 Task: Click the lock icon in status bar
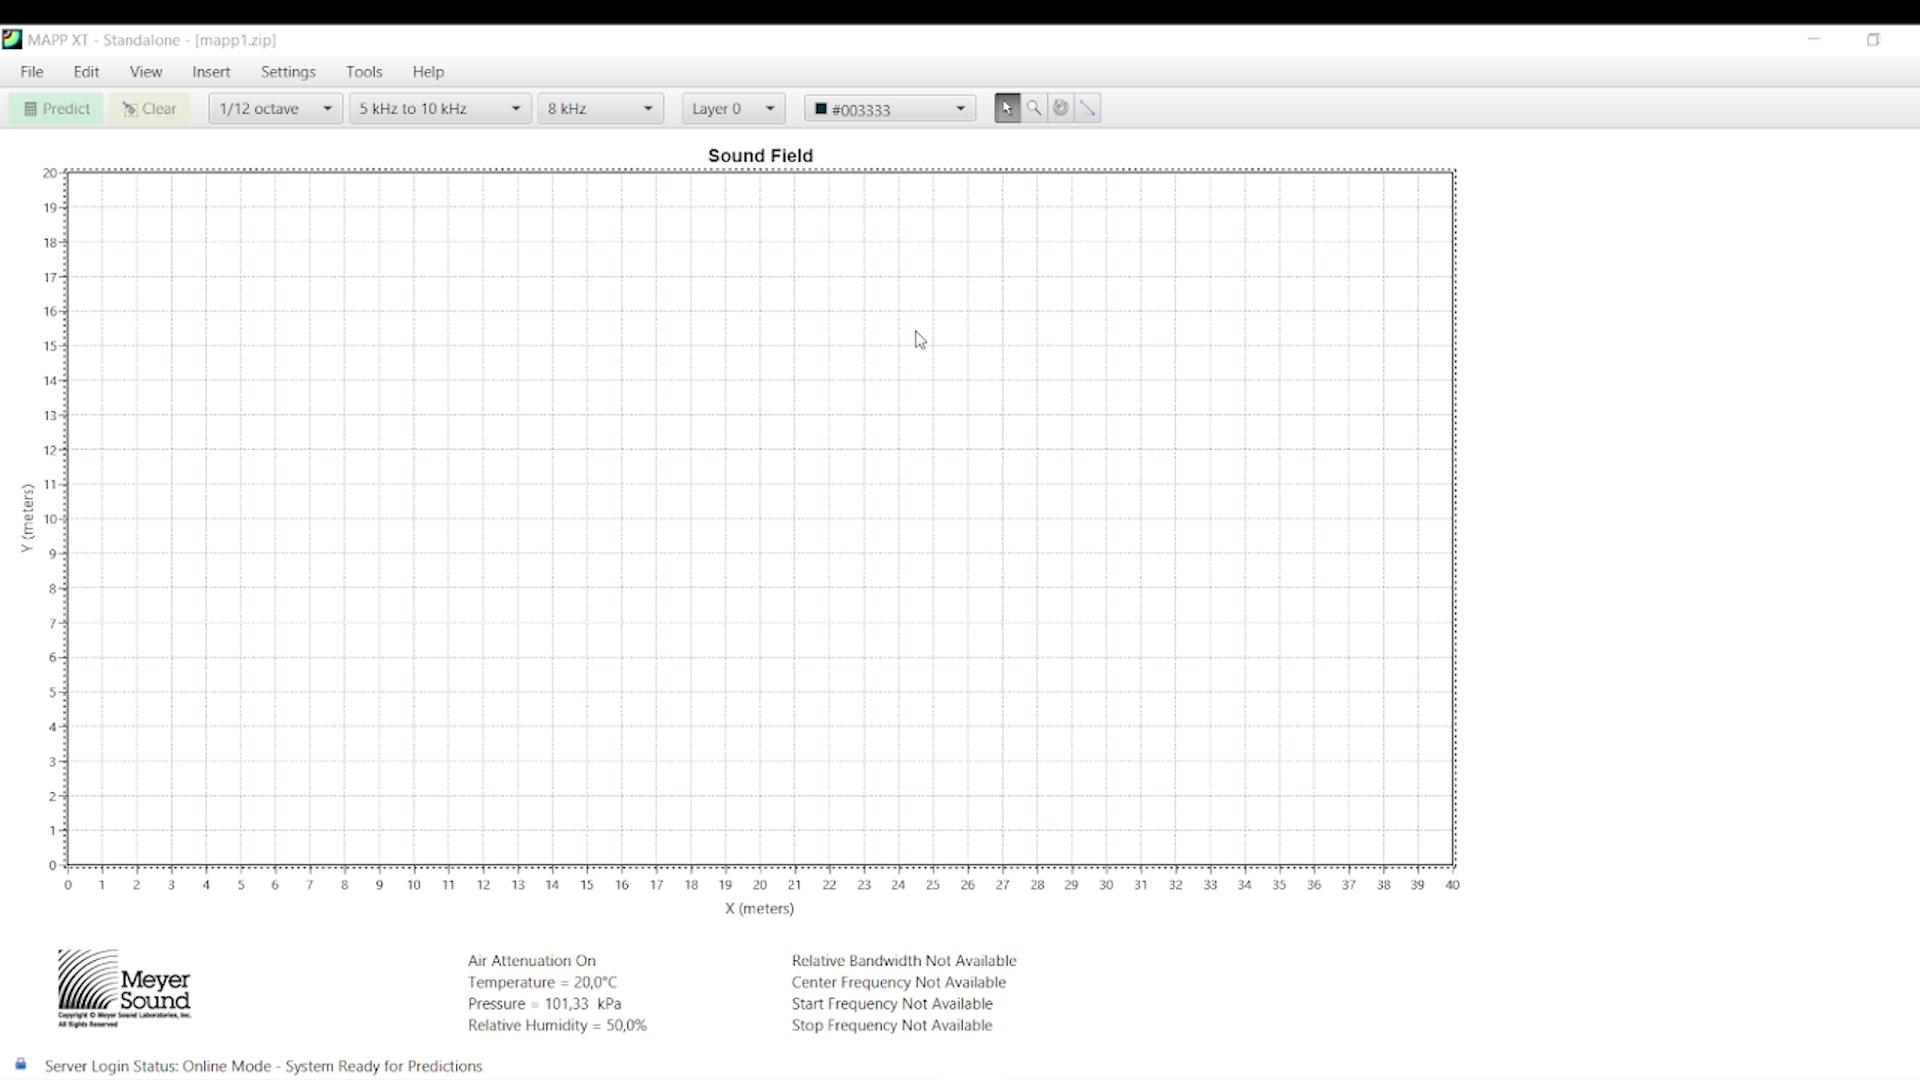point(20,1064)
